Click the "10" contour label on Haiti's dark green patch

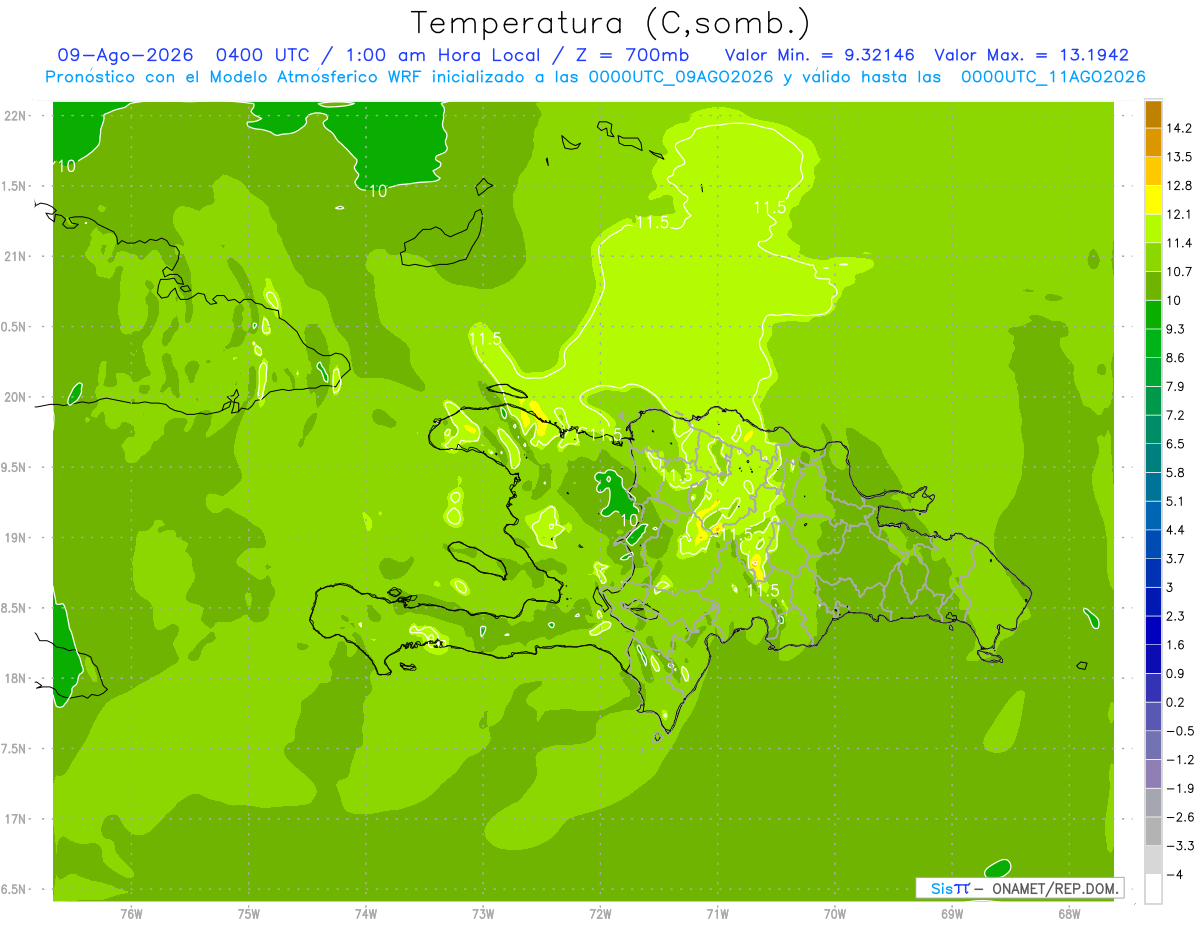pos(630,520)
